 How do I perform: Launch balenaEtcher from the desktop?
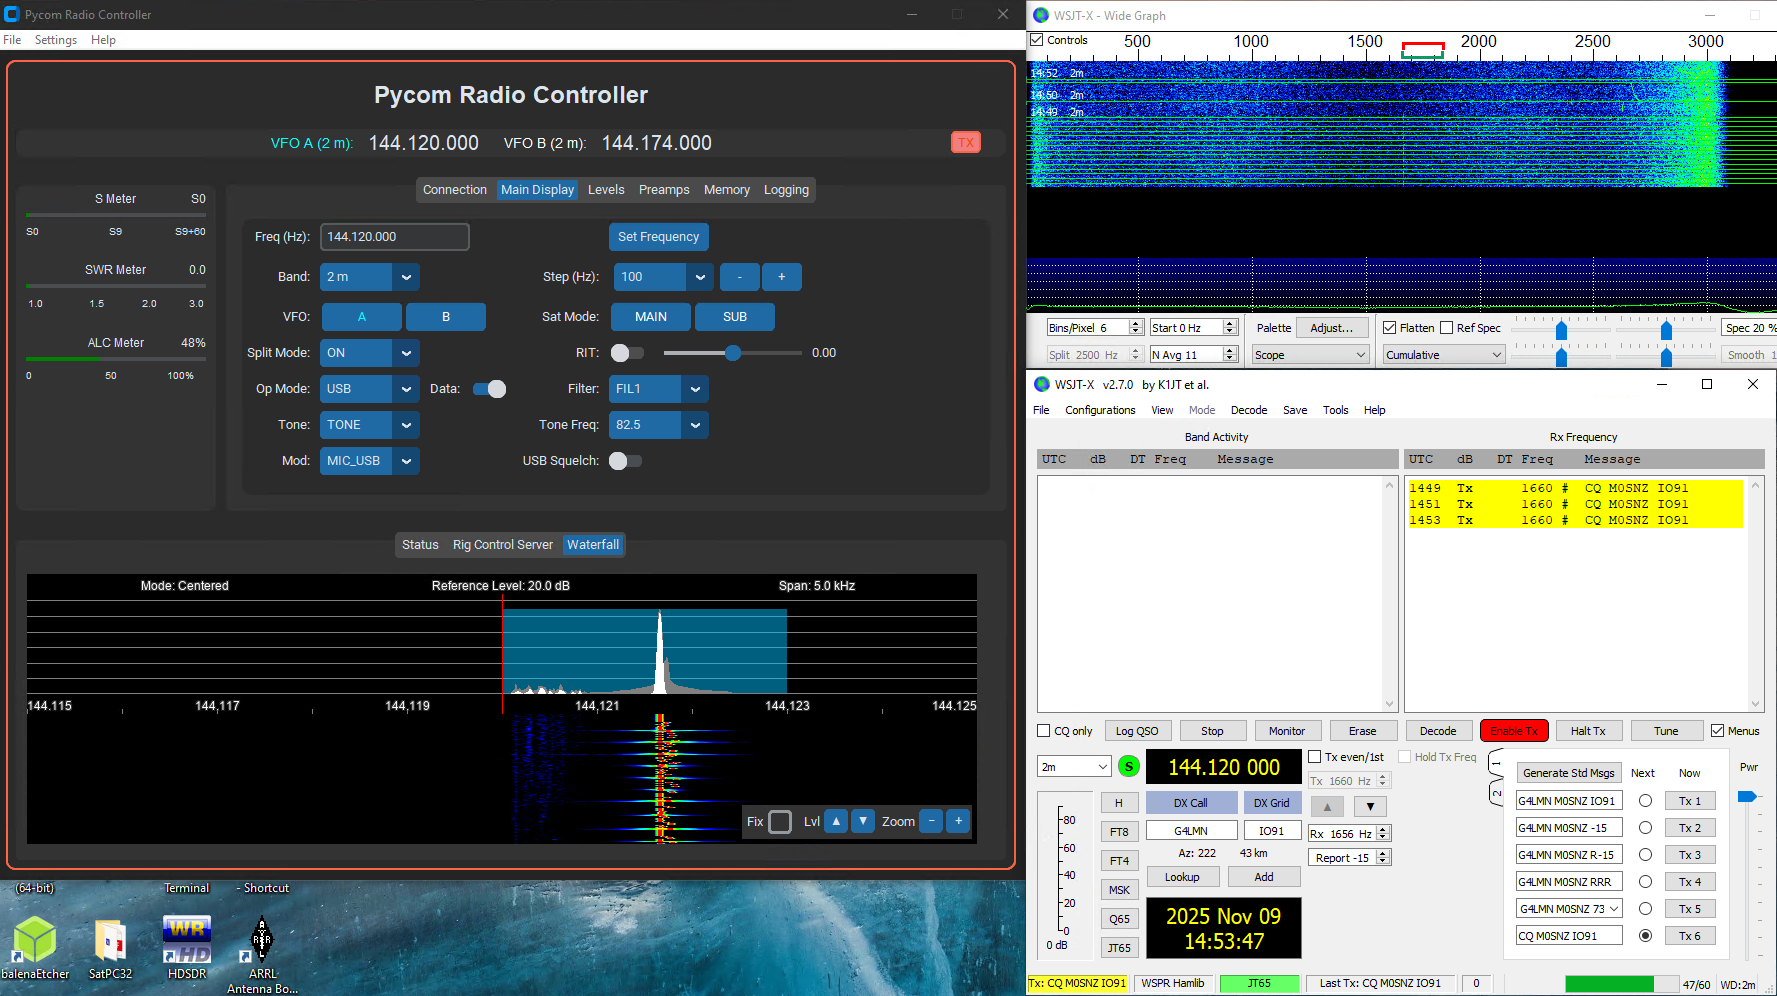pos(36,940)
